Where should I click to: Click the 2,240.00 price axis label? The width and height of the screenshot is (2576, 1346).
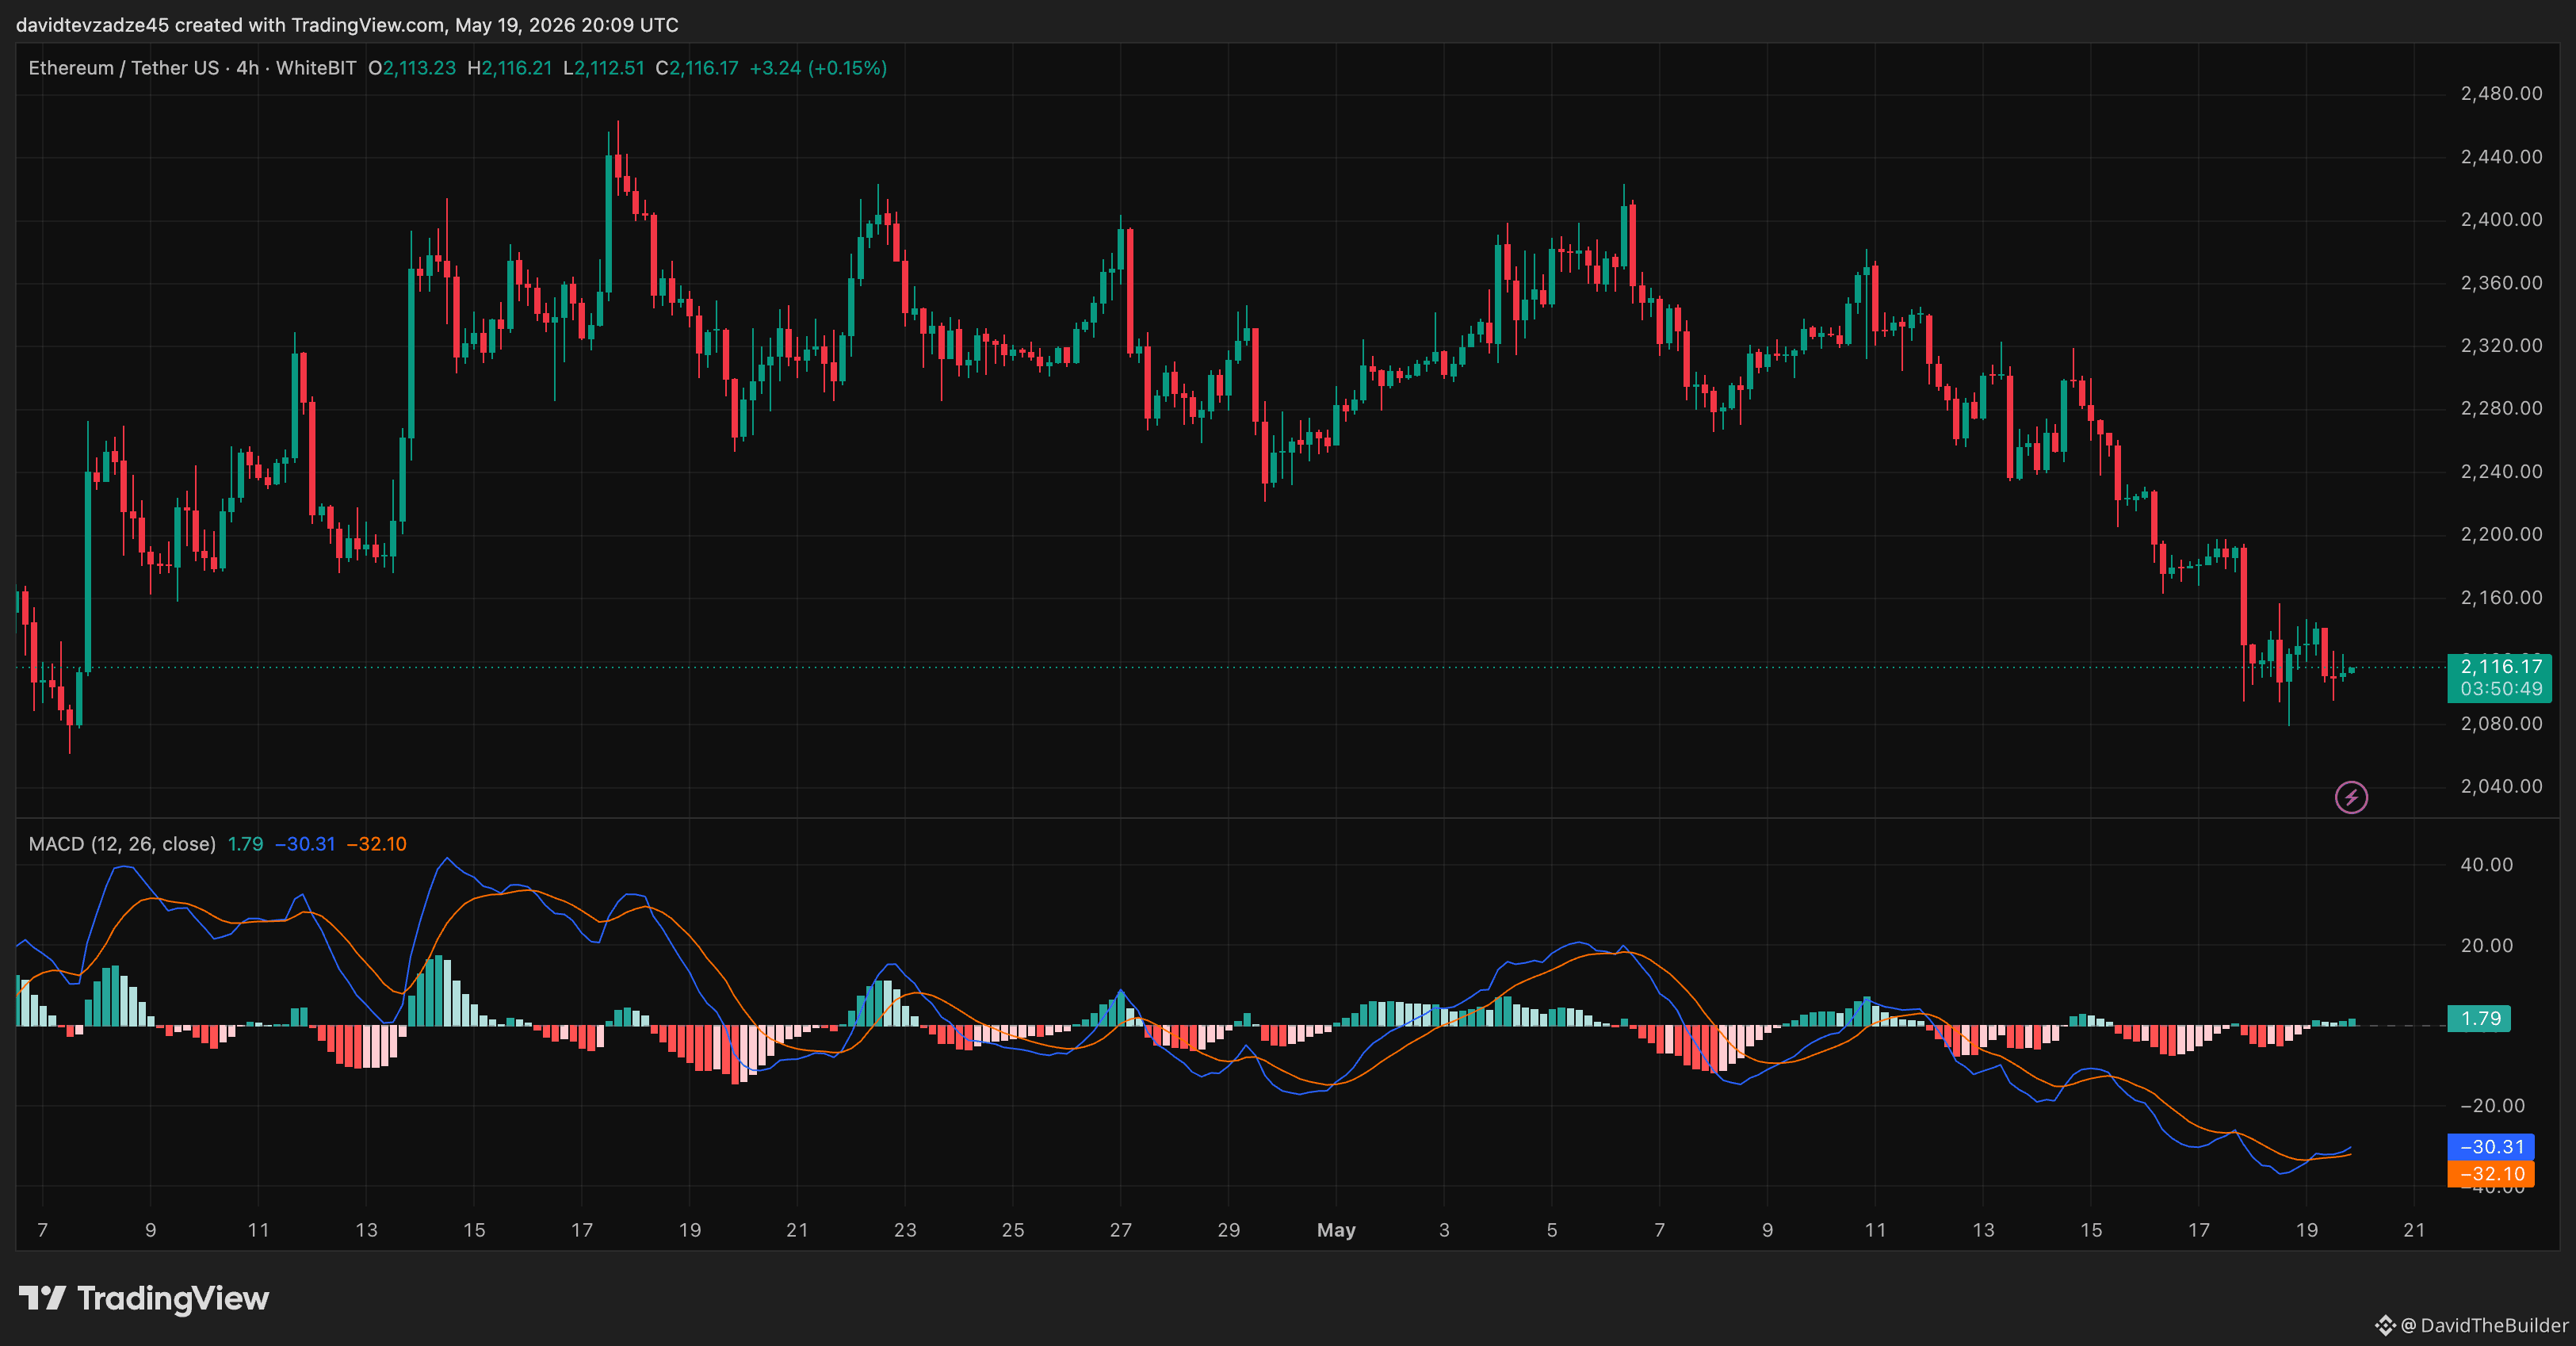coord(2501,471)
